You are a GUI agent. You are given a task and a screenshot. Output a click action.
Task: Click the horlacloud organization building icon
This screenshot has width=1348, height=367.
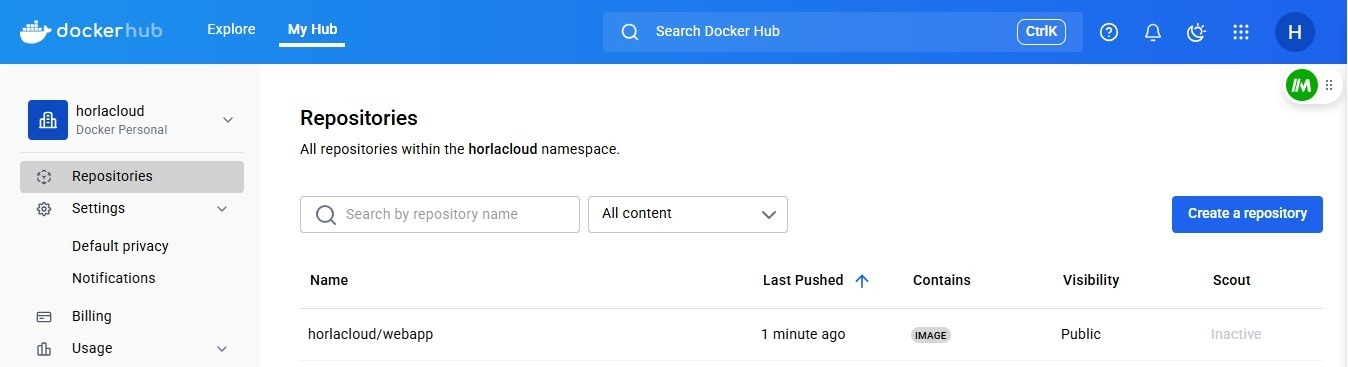[x=47, y=120]
